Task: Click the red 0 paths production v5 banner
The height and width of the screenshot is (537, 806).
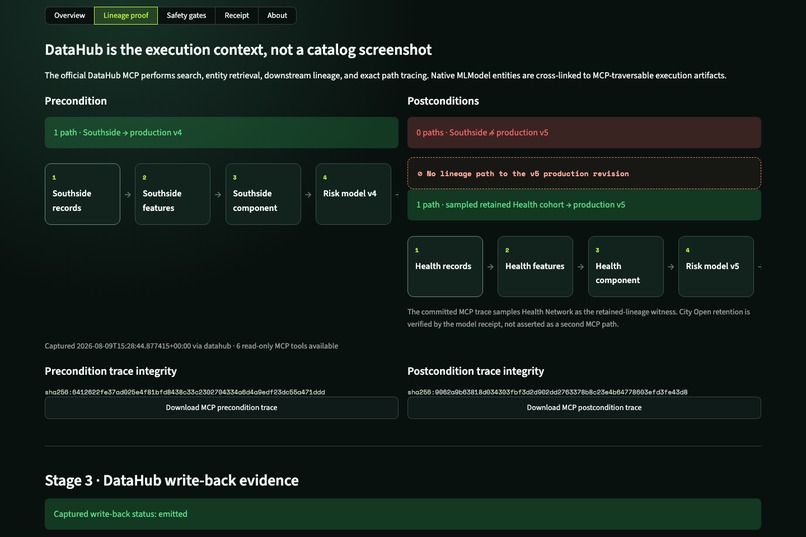Action: tap(584, 133)
